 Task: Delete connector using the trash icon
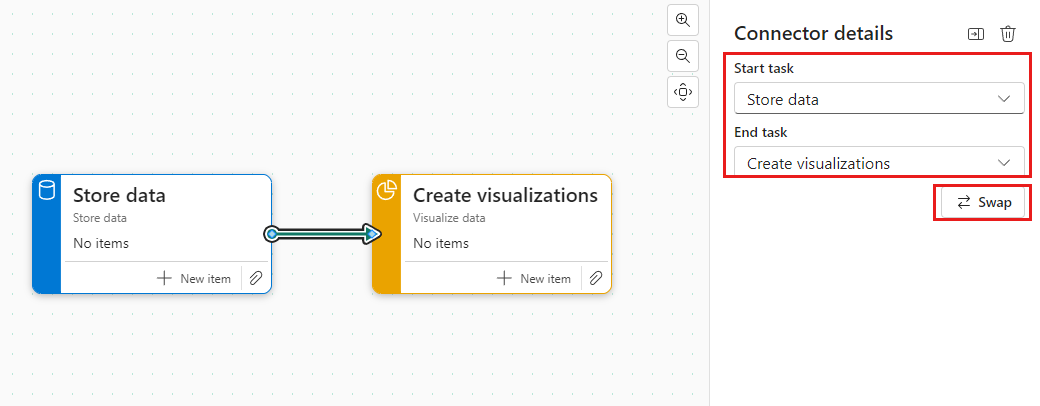coord(1008,34)
